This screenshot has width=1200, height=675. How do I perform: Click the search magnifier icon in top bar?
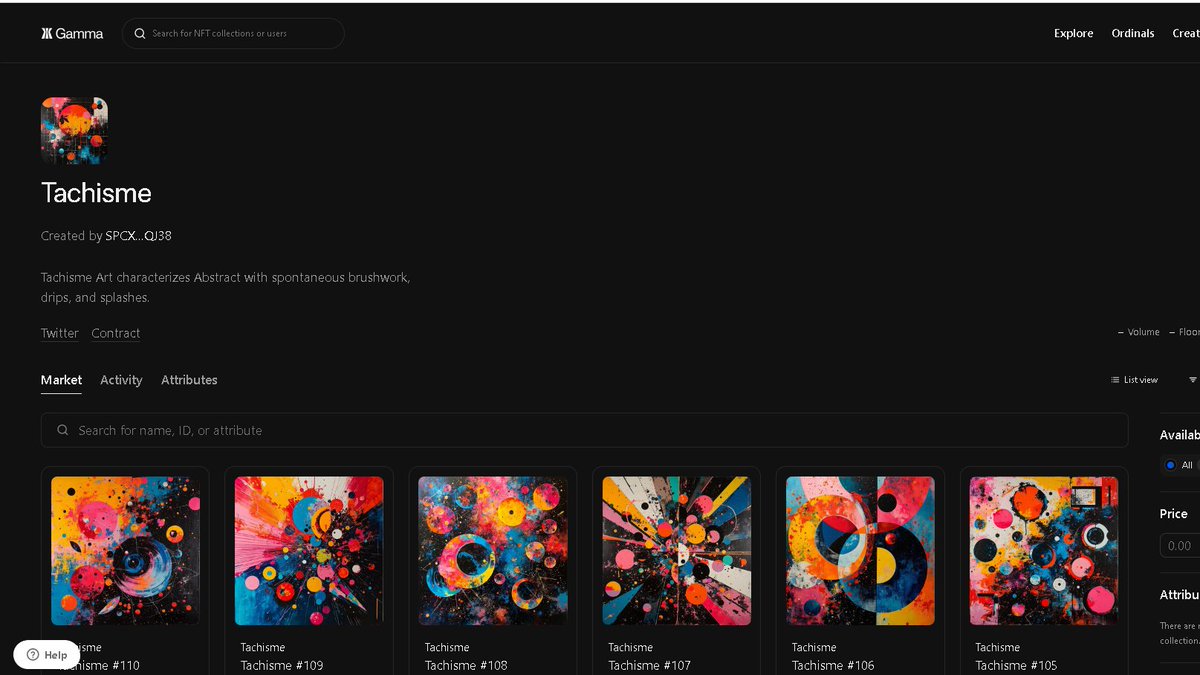tap(140, 33)
